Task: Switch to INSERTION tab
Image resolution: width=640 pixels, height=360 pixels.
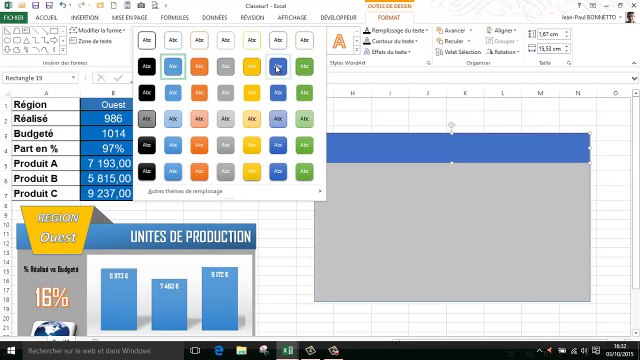Action: click(x=84, y=18)
